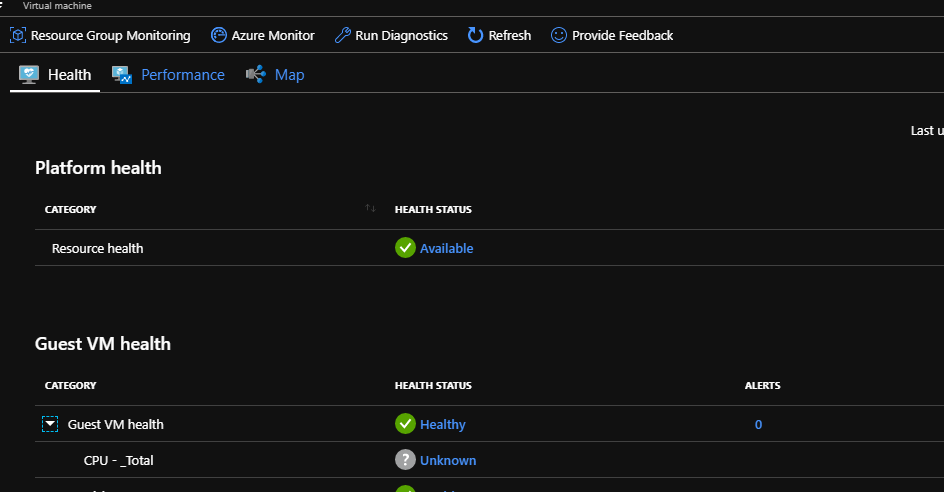The width and height of the screenshot is (944, 492).
Task: Click the Run Diagnostics wrench icon
Action: point(342,35)
